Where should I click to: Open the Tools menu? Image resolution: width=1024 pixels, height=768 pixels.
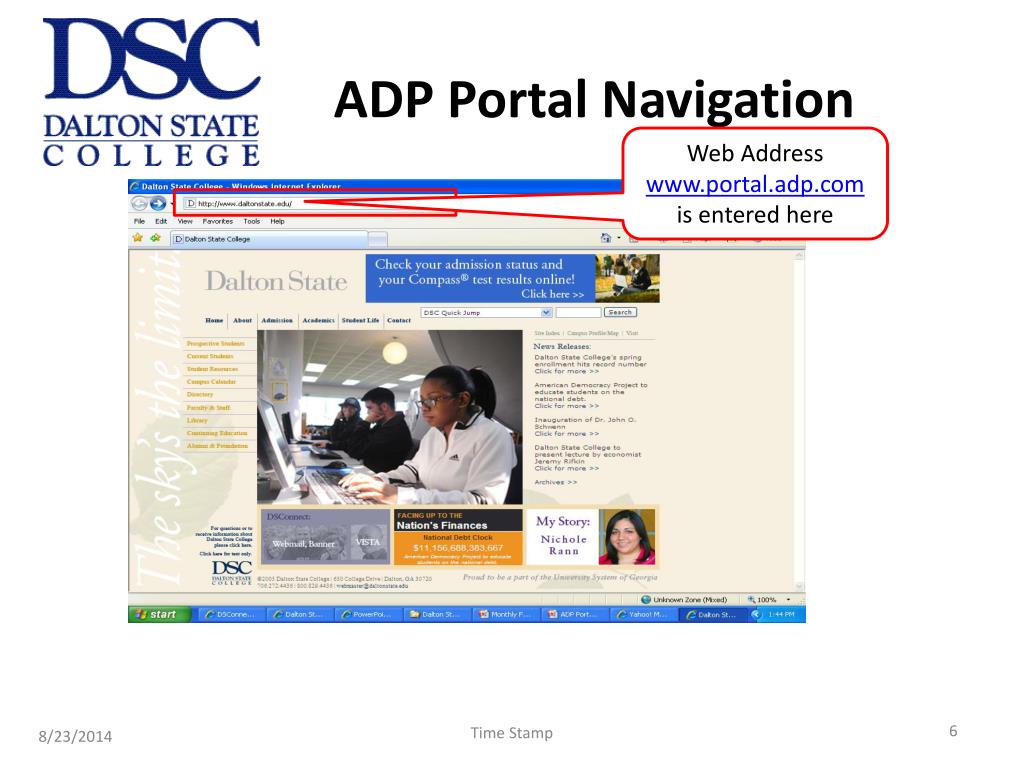click(x=251, y=221)
